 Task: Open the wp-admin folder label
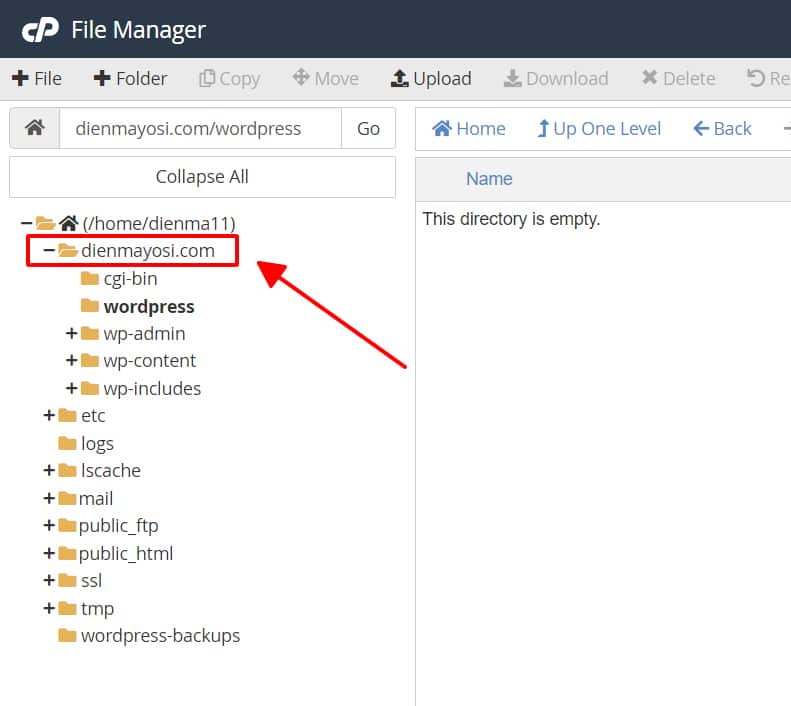point(144,333)
